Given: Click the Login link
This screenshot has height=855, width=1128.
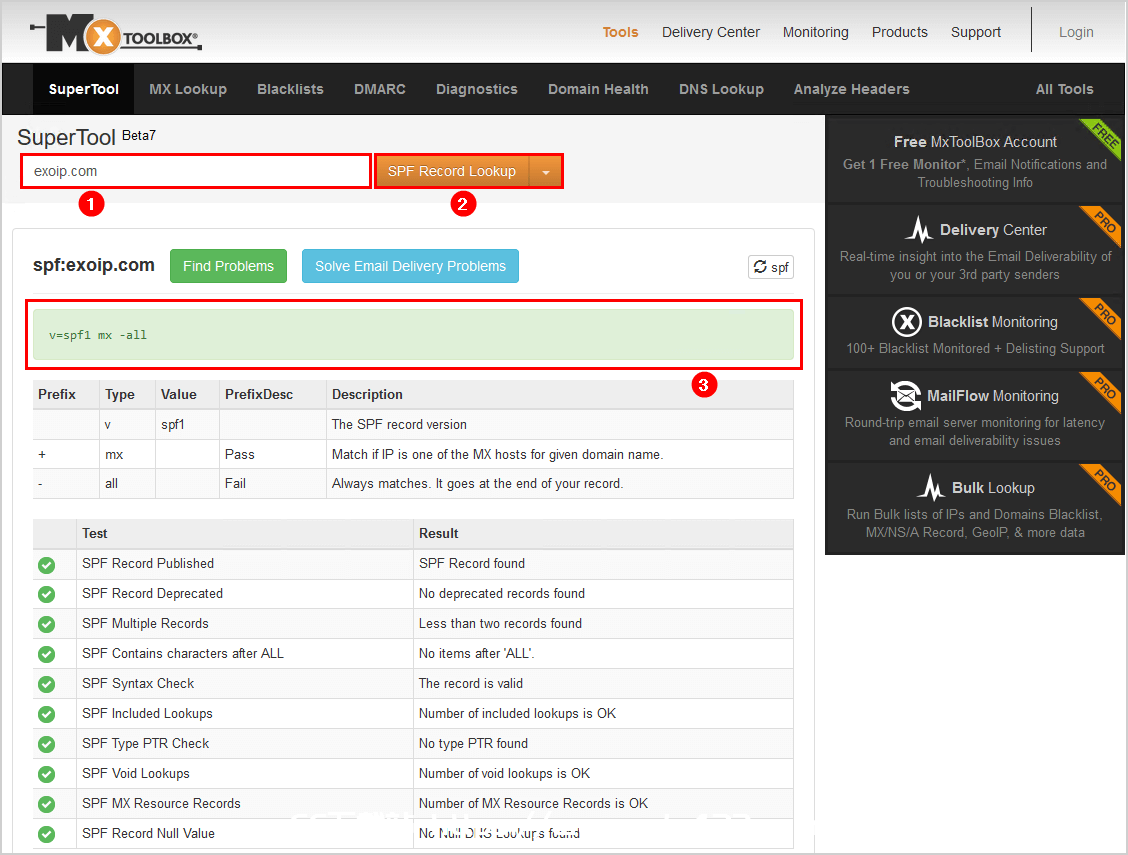Looking at the screenshot, I should click(1076, 32).
